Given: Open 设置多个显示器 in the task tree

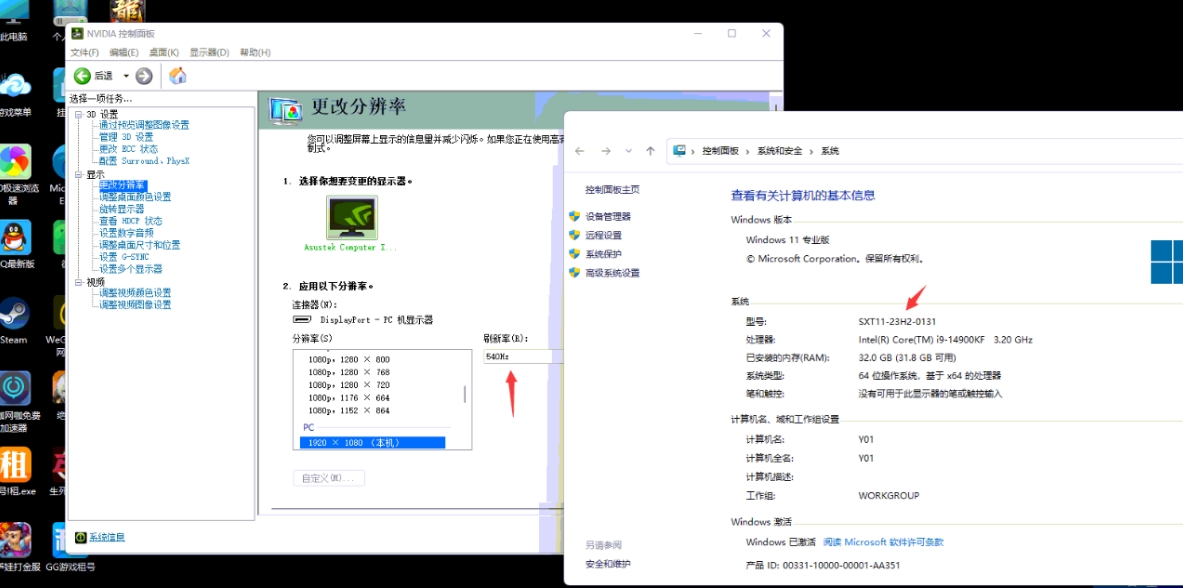Looking at the screenshot, I should pos(131,269).
